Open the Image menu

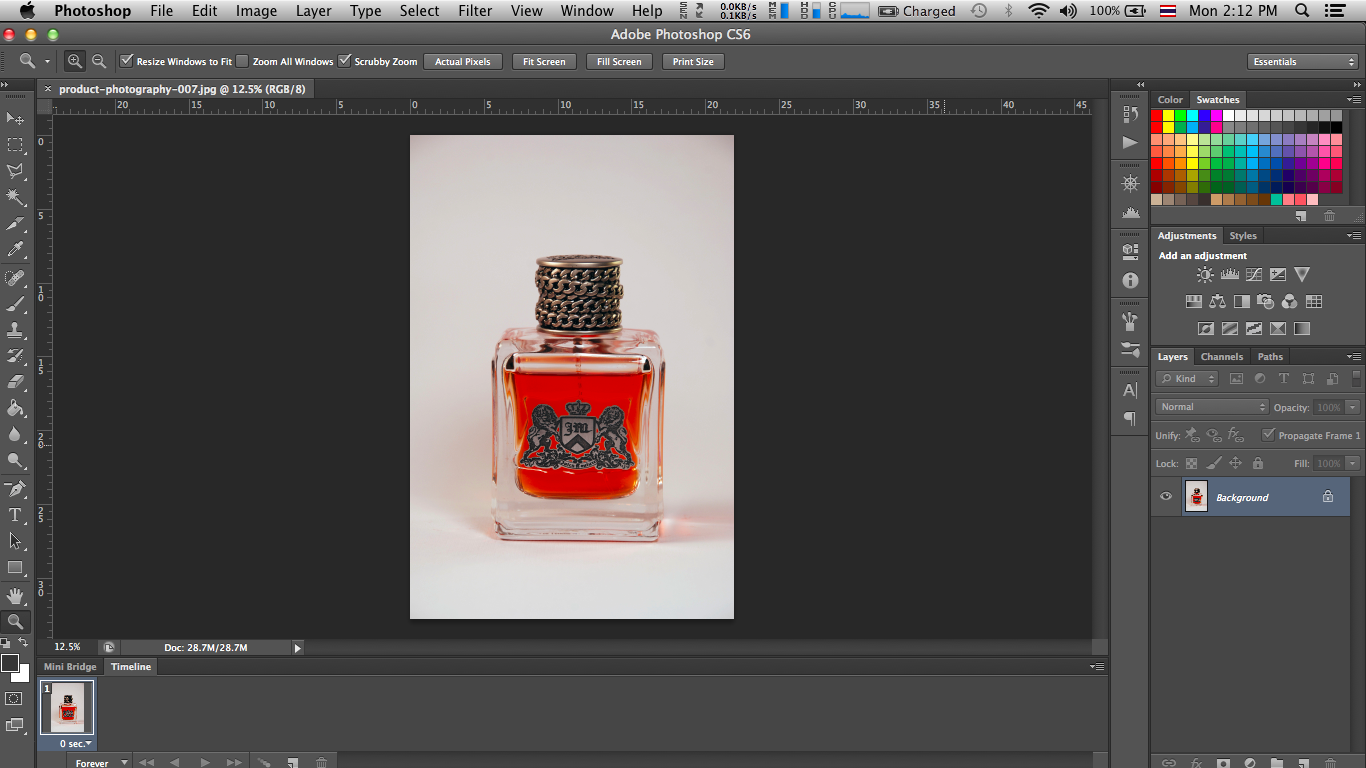pyautogui.click(x=256, y=11)
